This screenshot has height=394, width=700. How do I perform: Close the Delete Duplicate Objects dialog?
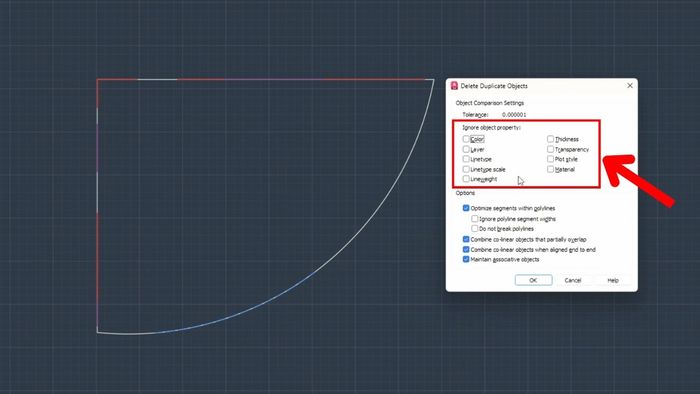pyautogui.click(x=630, y=85)
